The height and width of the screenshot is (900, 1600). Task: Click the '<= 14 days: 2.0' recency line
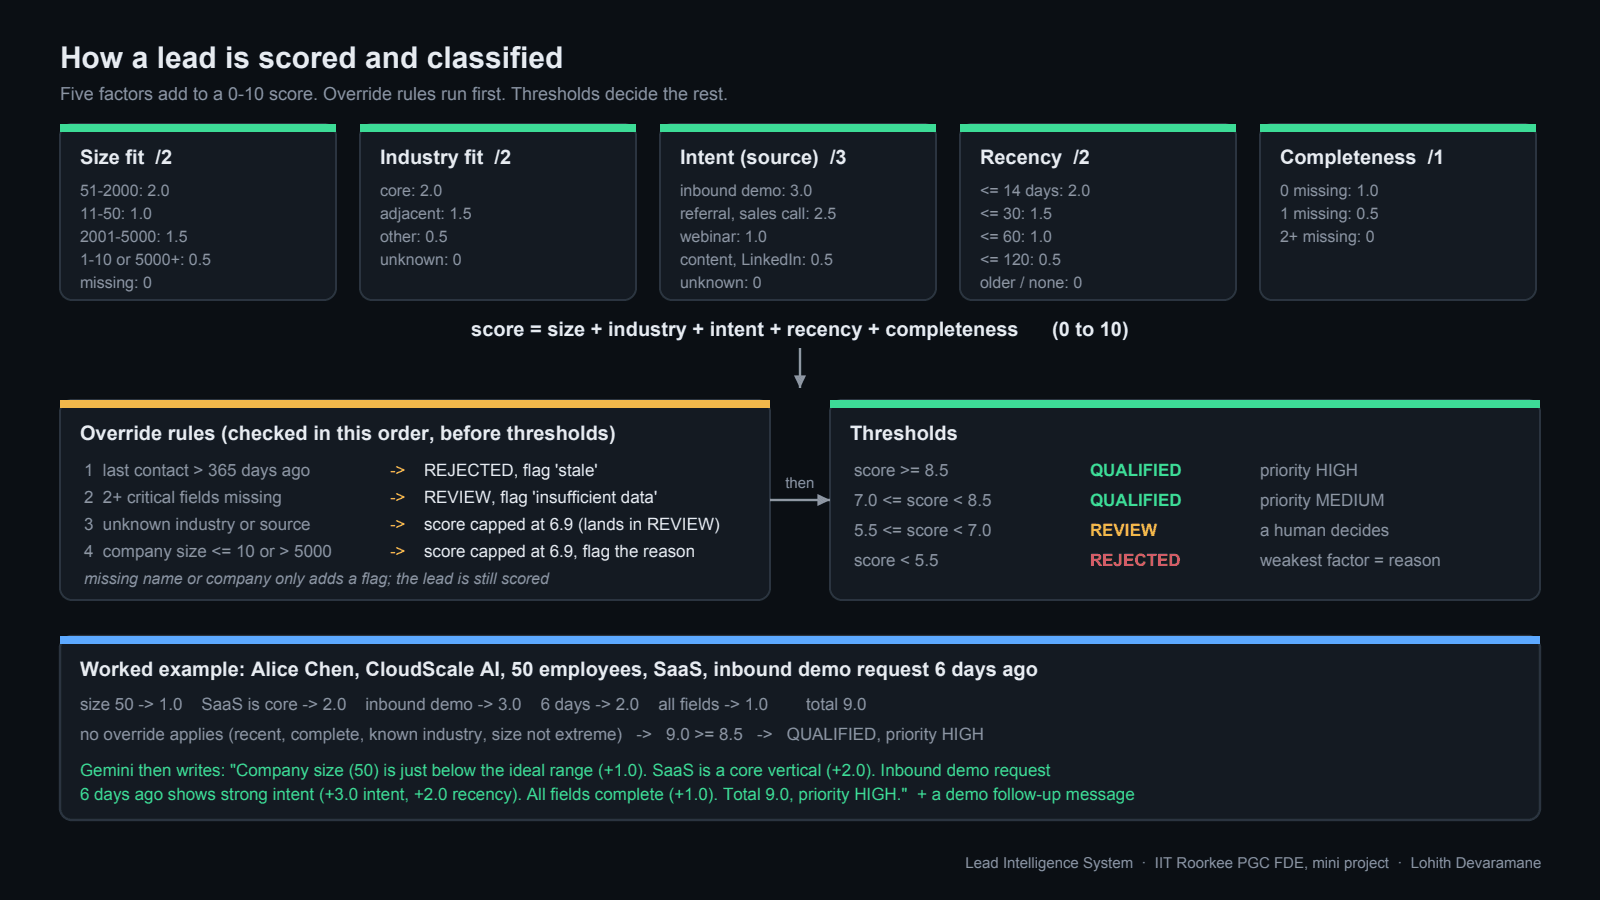[x=1035, y=190]
